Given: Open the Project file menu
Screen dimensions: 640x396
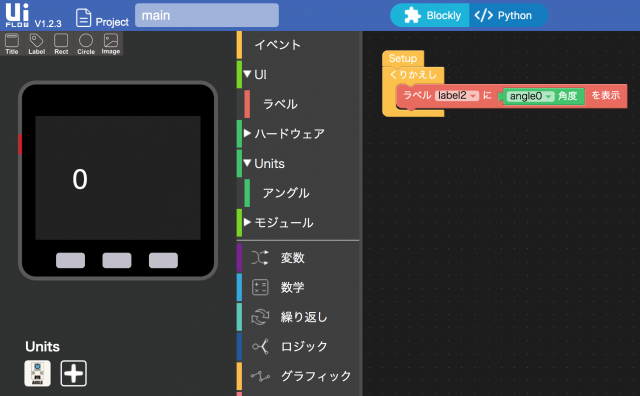Looking at the screenshot, I should pos(102,18).
